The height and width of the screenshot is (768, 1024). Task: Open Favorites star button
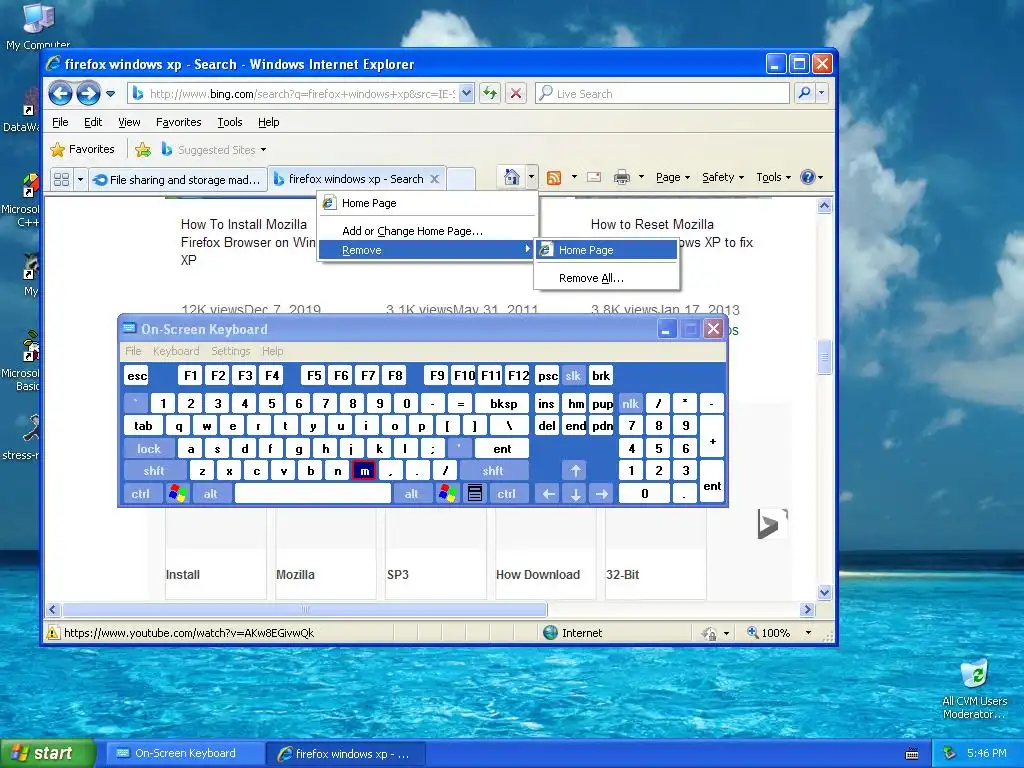(82, 150)
